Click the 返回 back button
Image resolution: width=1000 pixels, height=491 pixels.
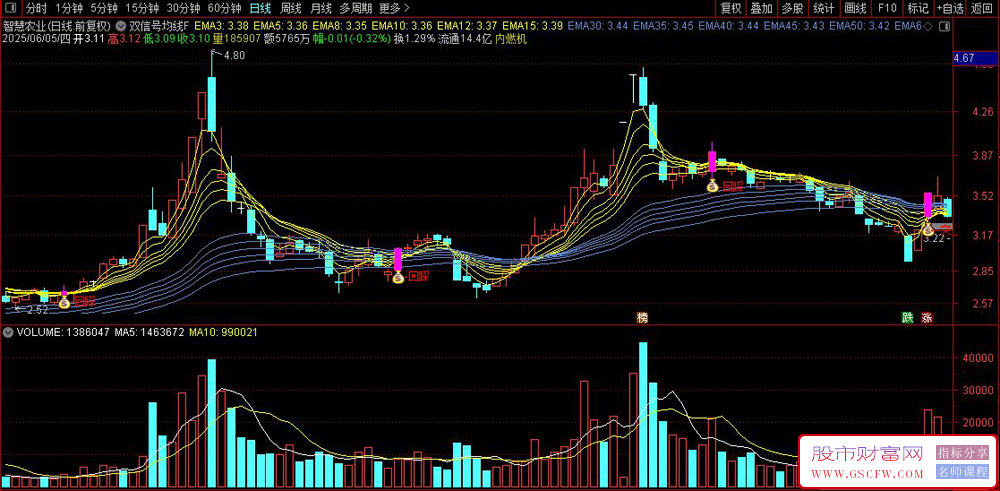coord(982,8)
